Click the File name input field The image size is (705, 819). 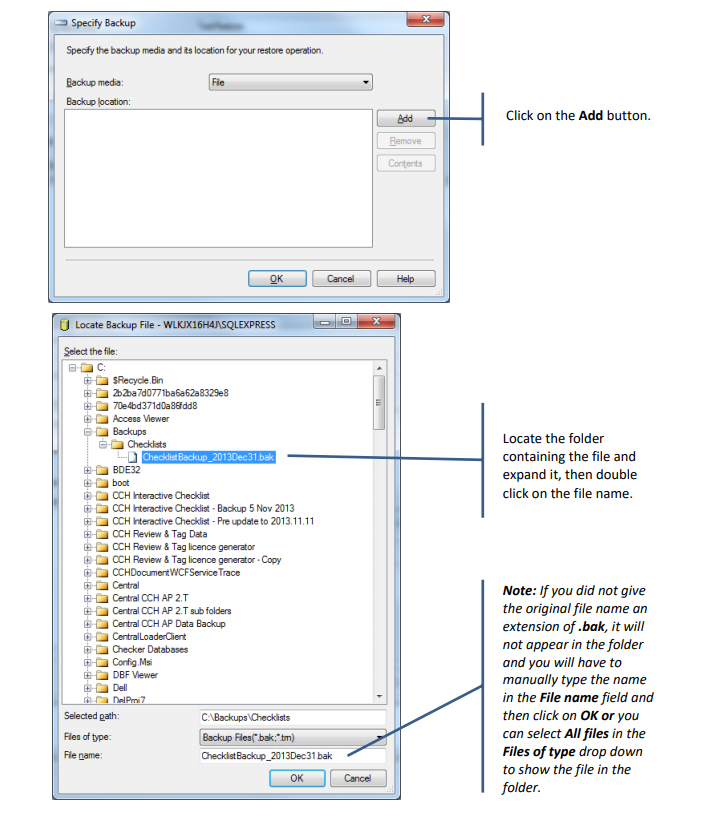(x=293, y=756)
